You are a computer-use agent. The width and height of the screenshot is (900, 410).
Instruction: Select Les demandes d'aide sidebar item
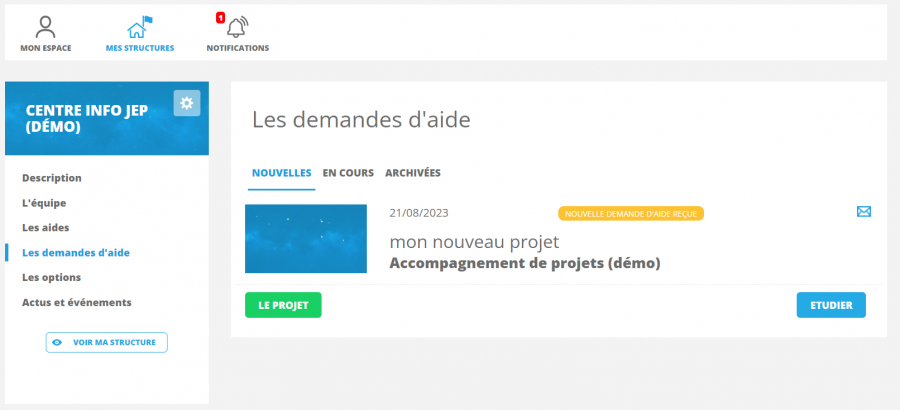tap(76, 253)
